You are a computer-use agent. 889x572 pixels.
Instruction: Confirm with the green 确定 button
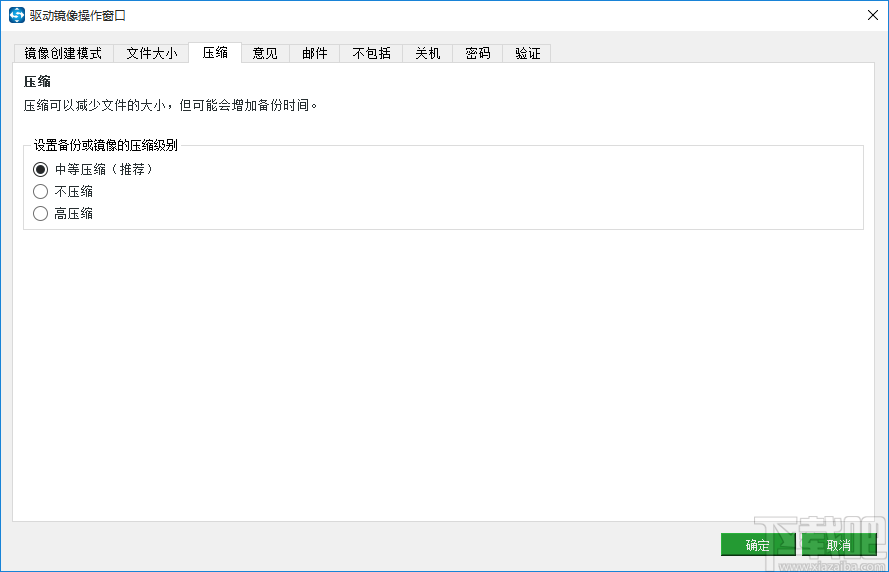pyautogui.click(x=757, y=545)
